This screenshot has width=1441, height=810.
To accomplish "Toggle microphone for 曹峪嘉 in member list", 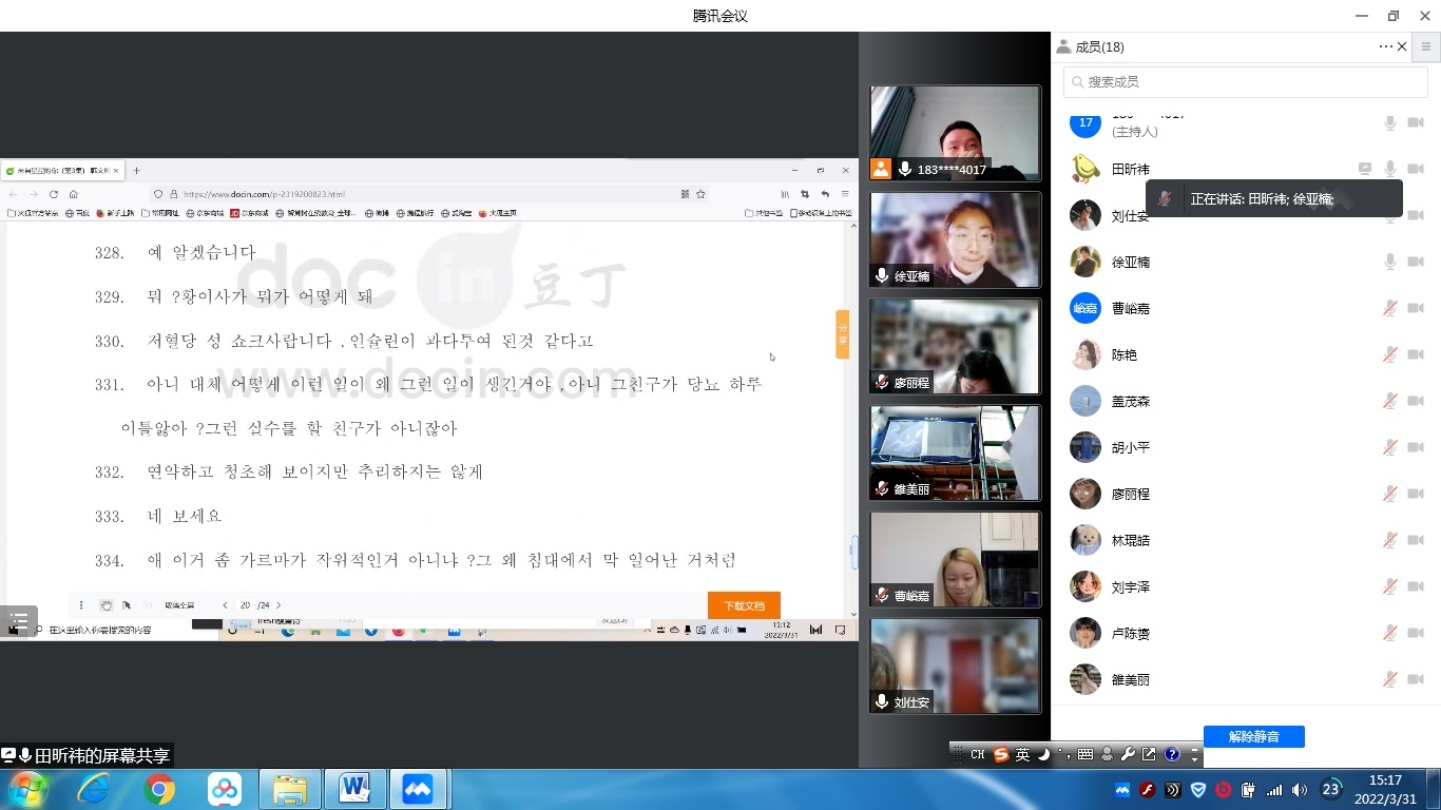I will pos(1390,308).
